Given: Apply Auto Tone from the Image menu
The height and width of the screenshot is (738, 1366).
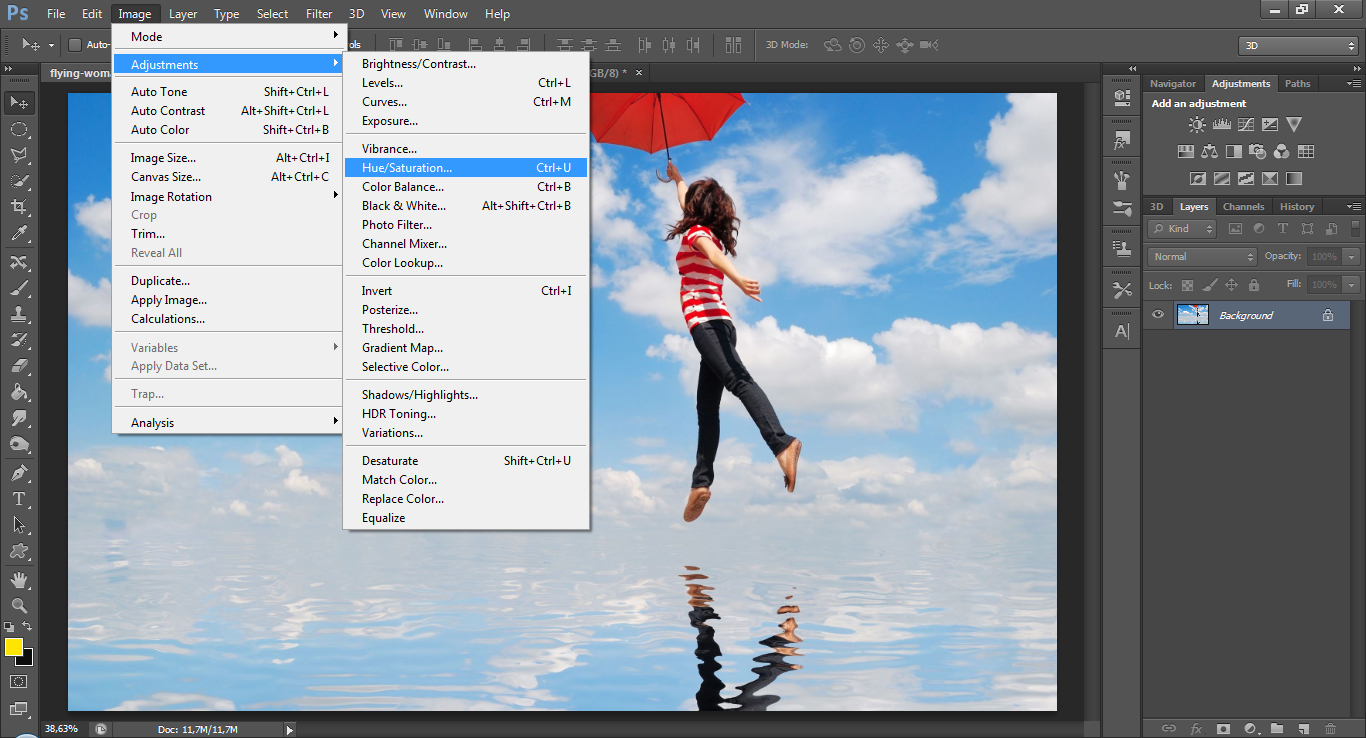Looking at the screenshot, I should [x=159, y=91].
